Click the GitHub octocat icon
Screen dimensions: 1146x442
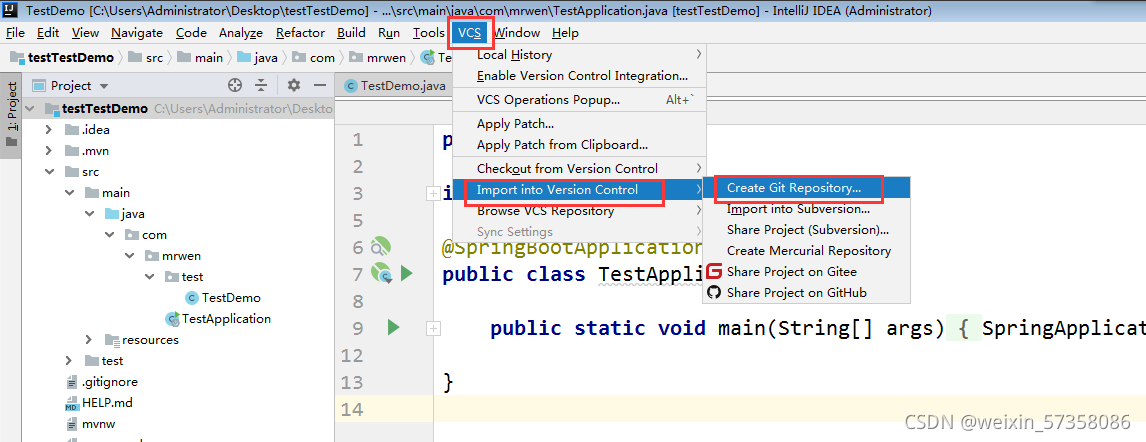tap(714, 292)
